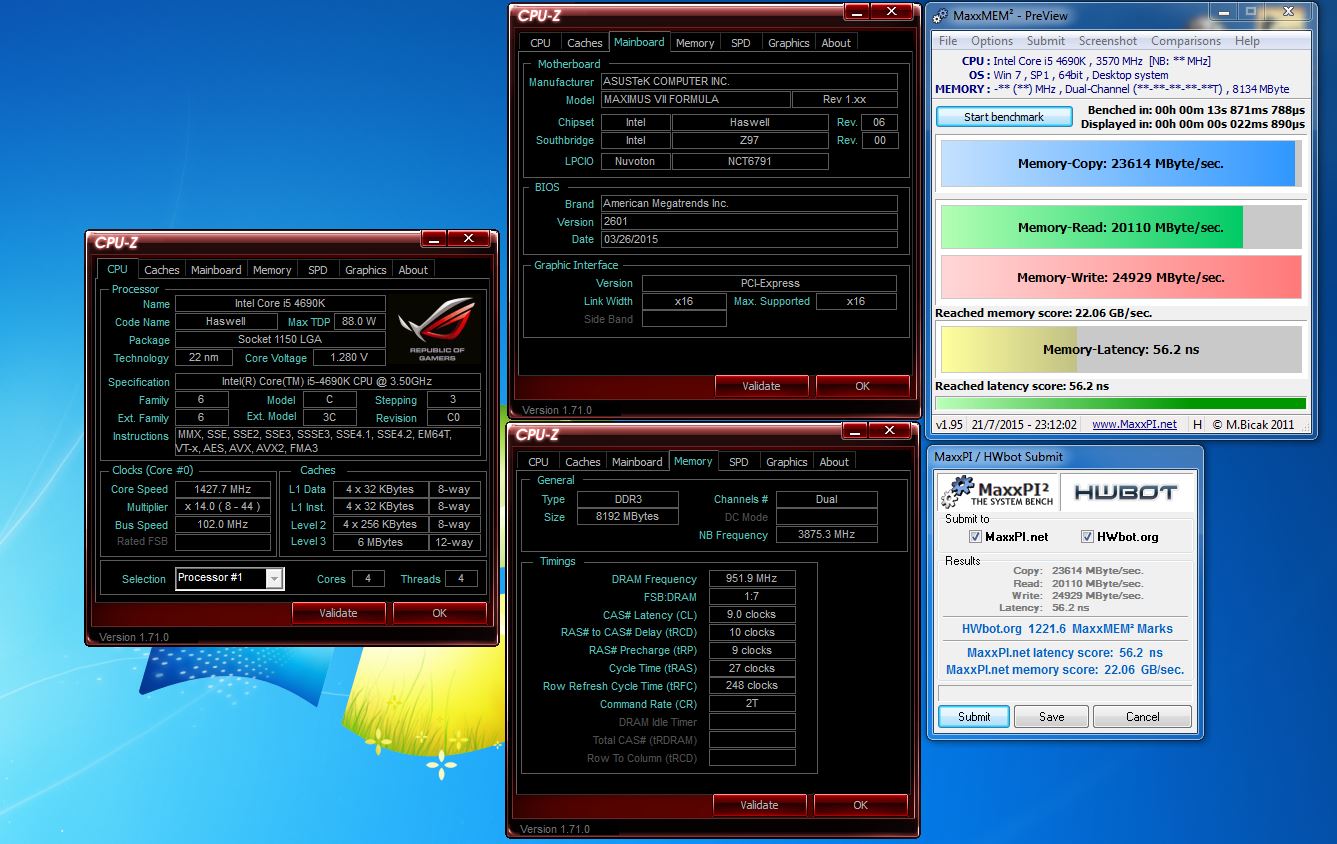Switch to Caches tab in CPU-Z CPU window

pyautogui.click(x=161, y=270)
